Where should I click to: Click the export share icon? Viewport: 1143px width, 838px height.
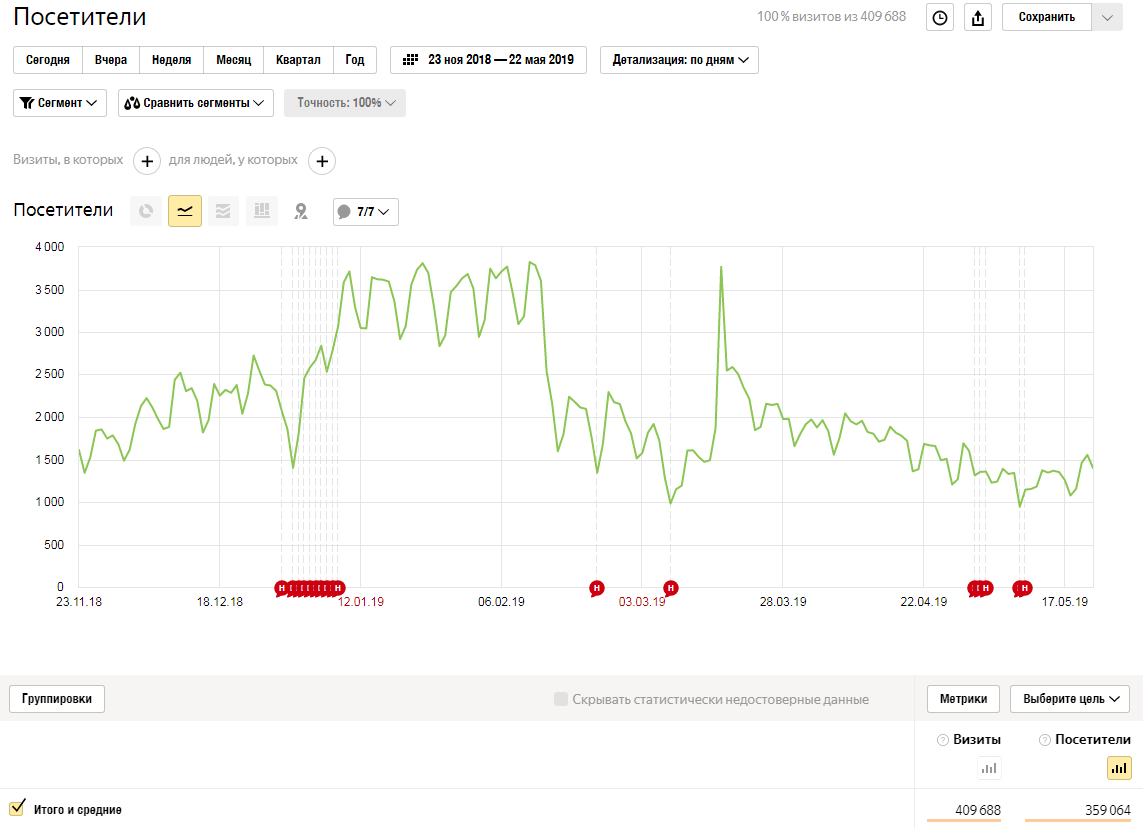[x=978, y=17]
